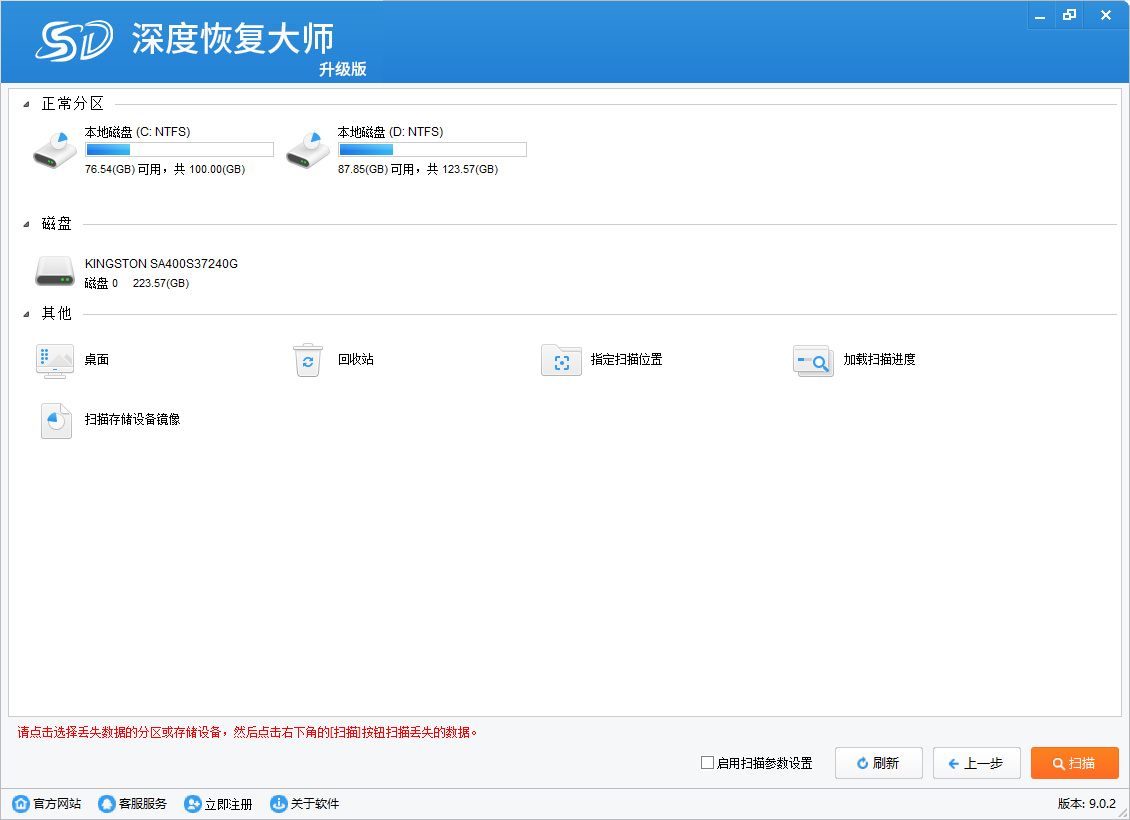Collapse the 正常分区 section
Screen dimensions: 1130x820
click(x=27, y=104)
